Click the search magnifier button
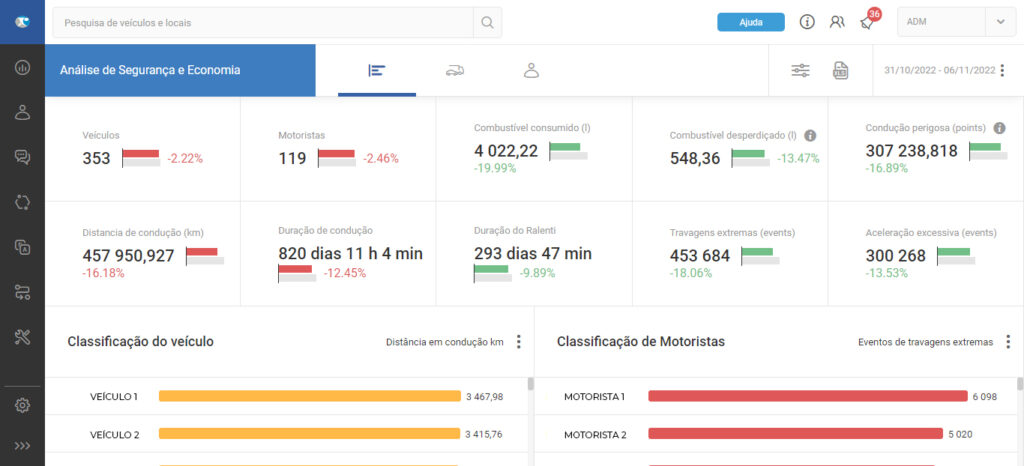1024x466 pixels. (487, 22)
